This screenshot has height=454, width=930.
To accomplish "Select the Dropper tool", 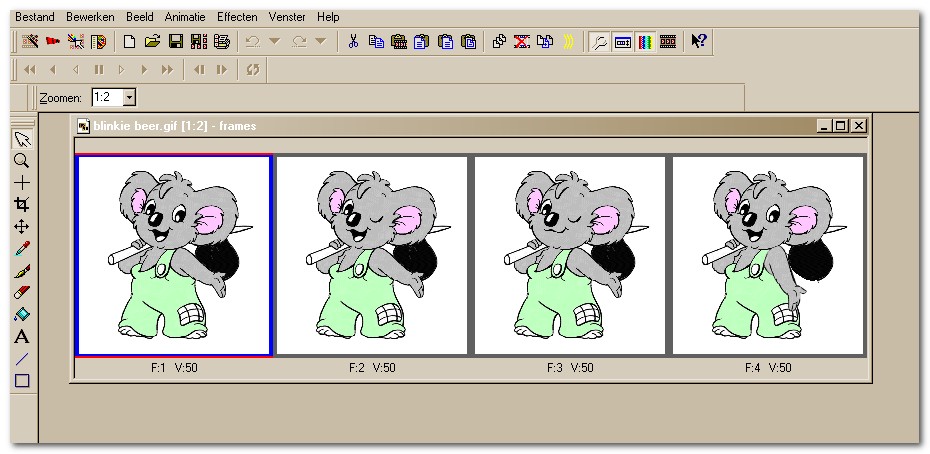I will (x=22, y=249).
